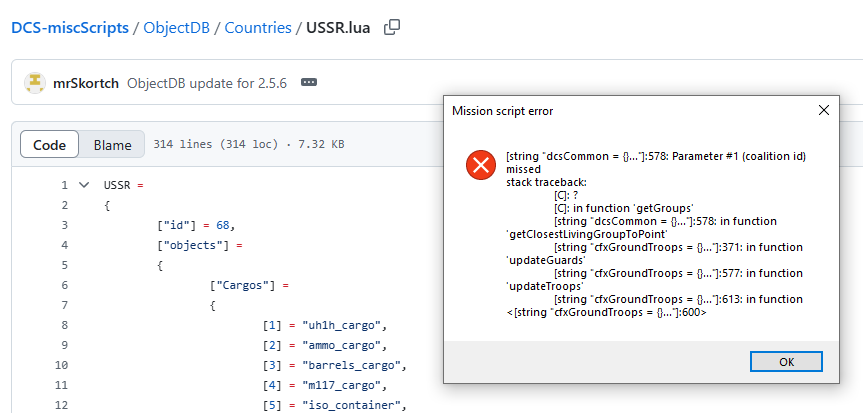Click the "uh1h_cargo" string in code
863x413 pixels.
point(342,325)
